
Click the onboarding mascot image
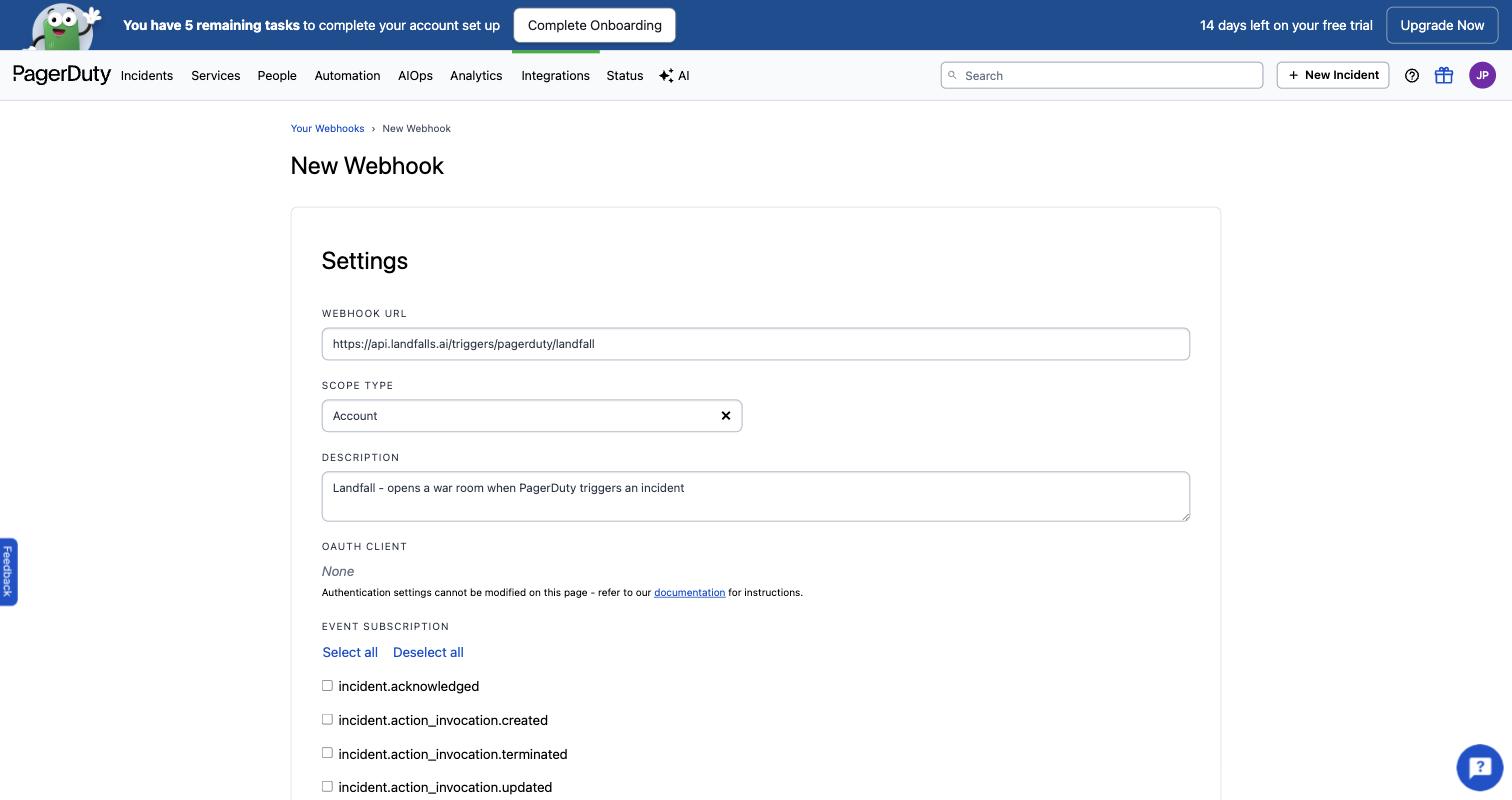point(65,25)
